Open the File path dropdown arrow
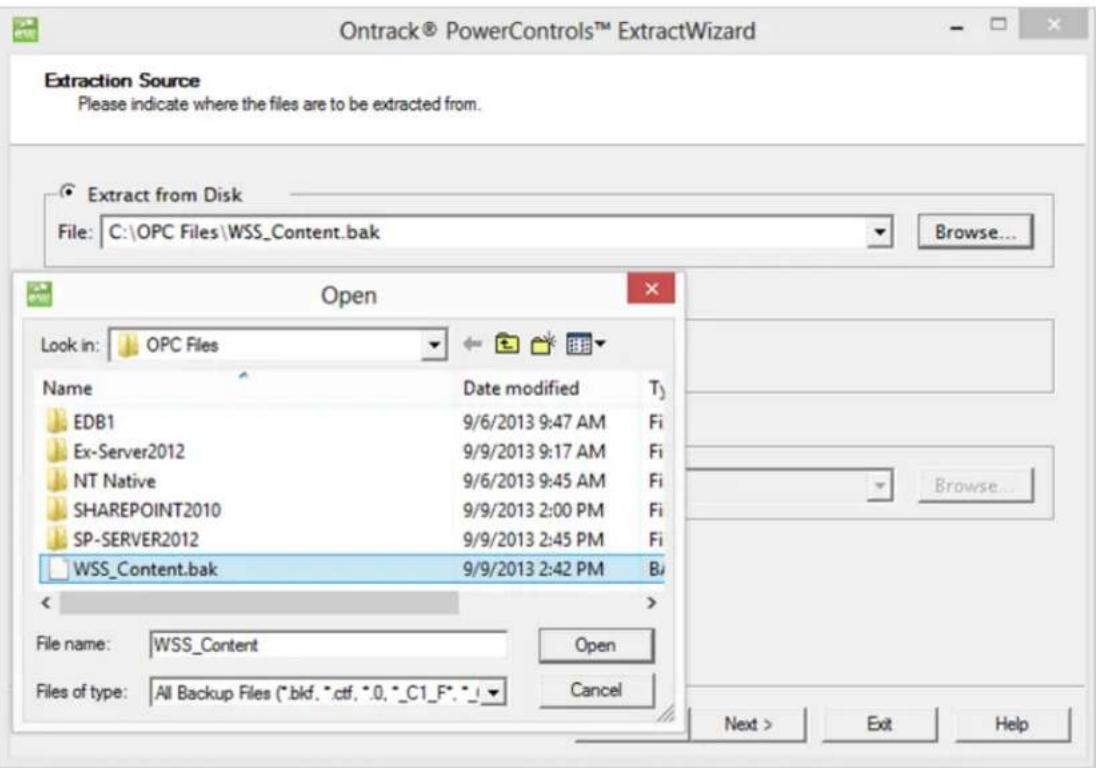 879,232
